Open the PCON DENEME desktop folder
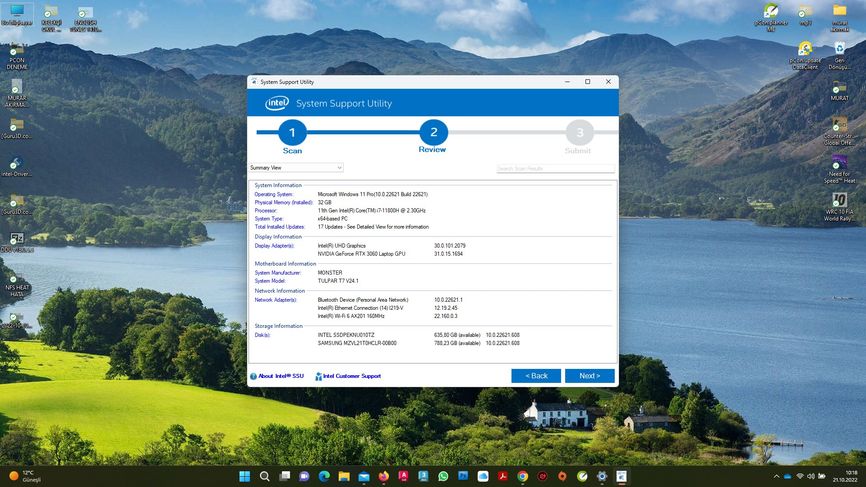Viewport: 866px width, 487px height. click(17, 57)
